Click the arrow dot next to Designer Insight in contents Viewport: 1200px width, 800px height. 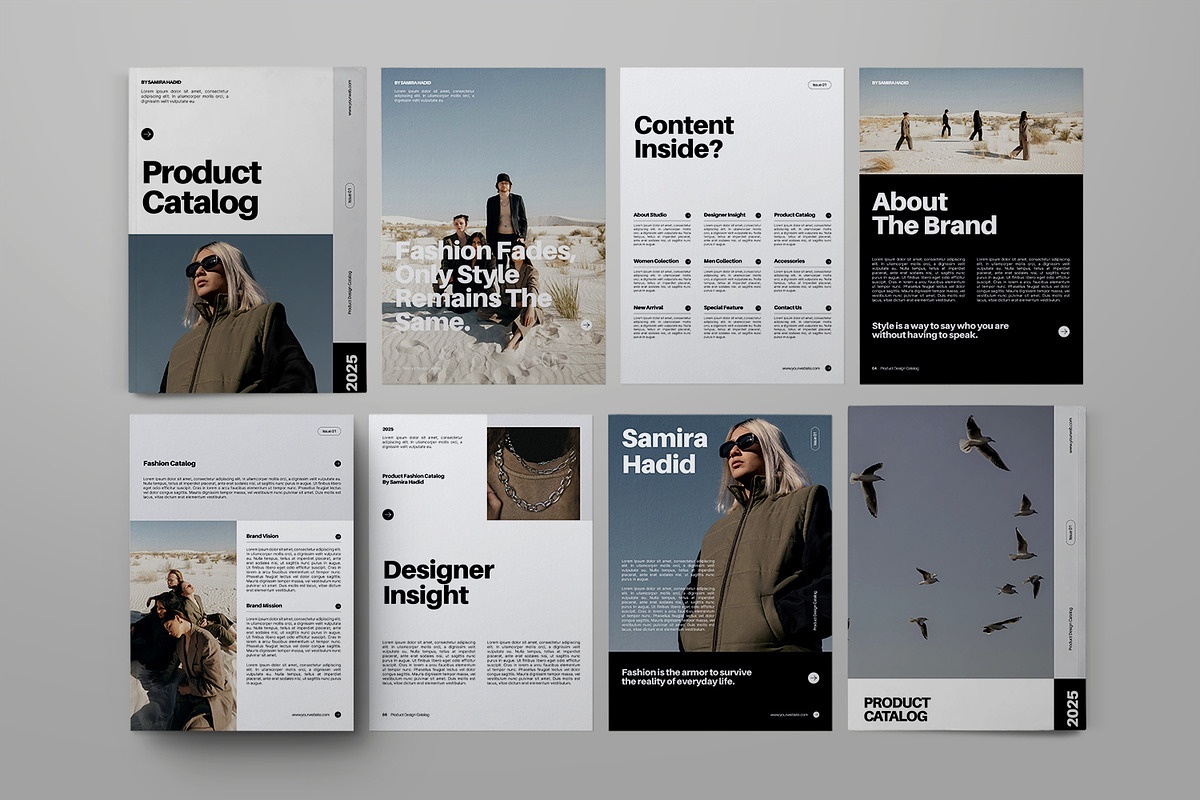760,215
